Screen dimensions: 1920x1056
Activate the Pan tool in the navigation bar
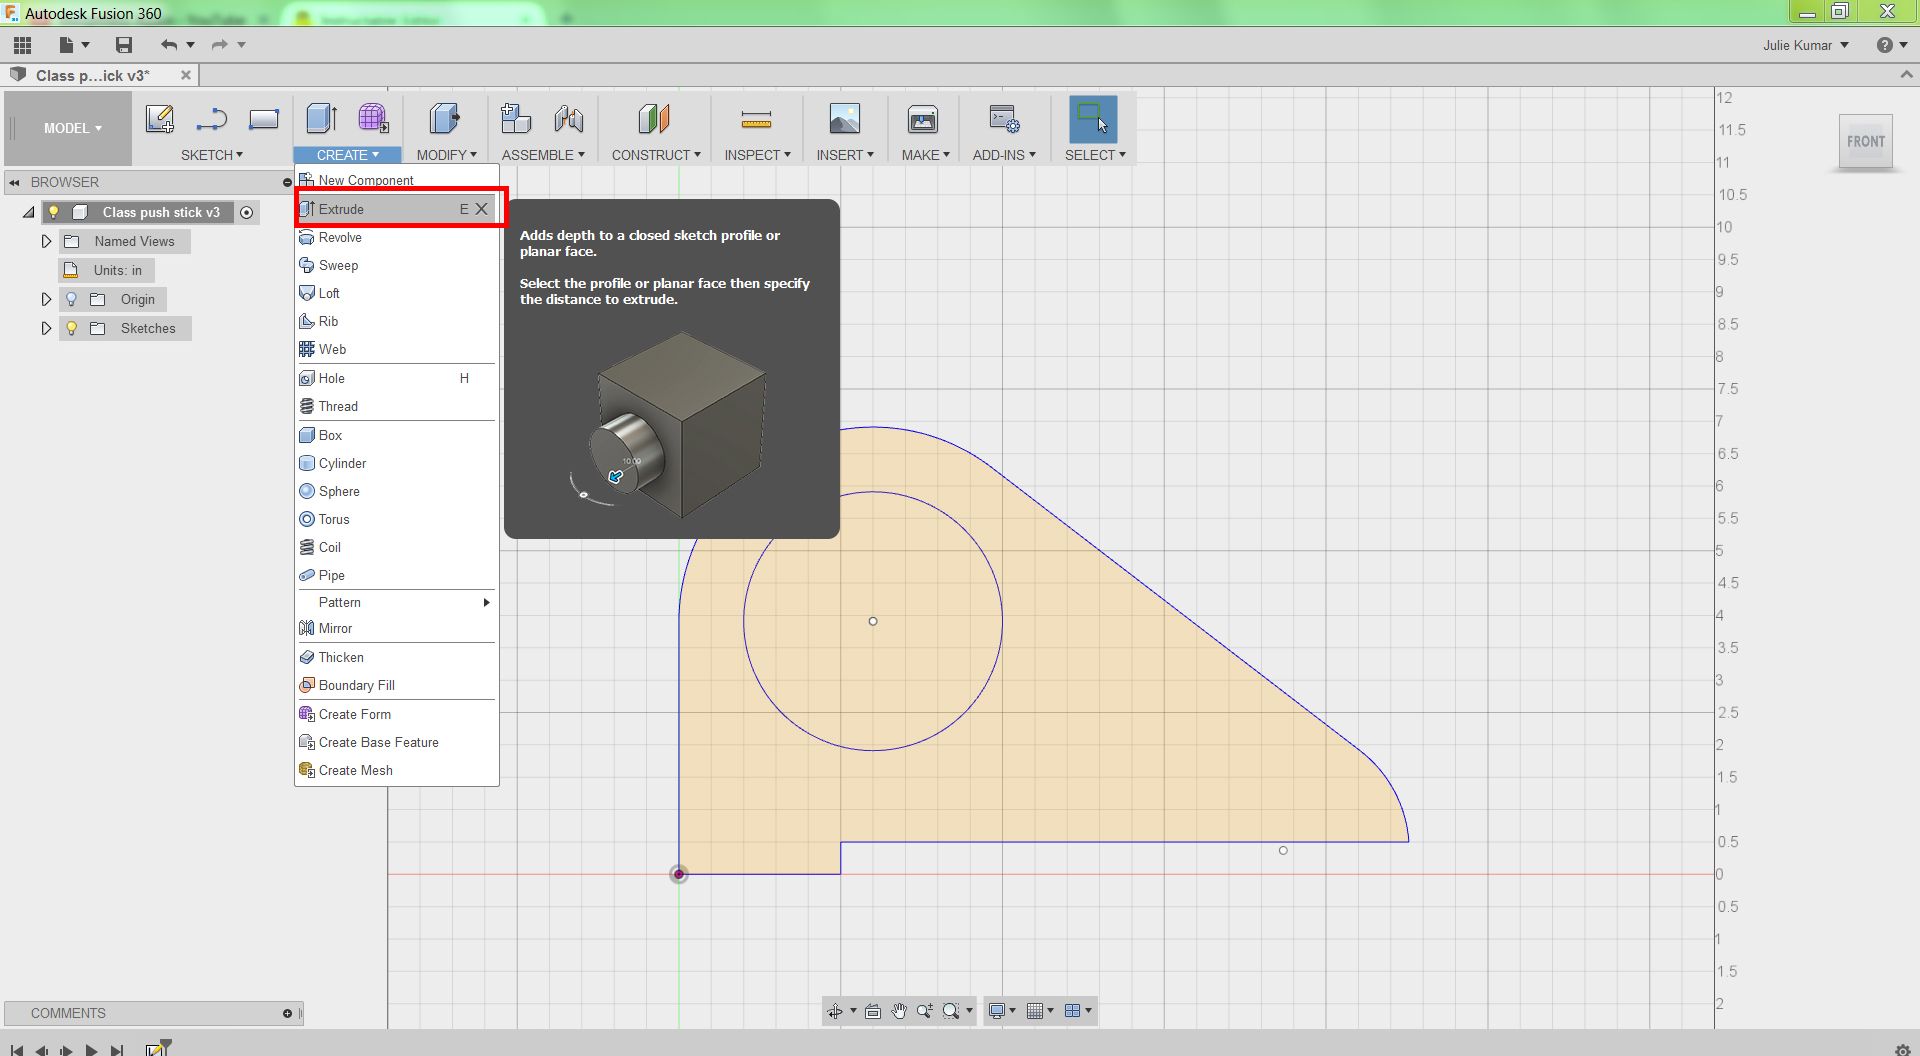(898, 1011)
